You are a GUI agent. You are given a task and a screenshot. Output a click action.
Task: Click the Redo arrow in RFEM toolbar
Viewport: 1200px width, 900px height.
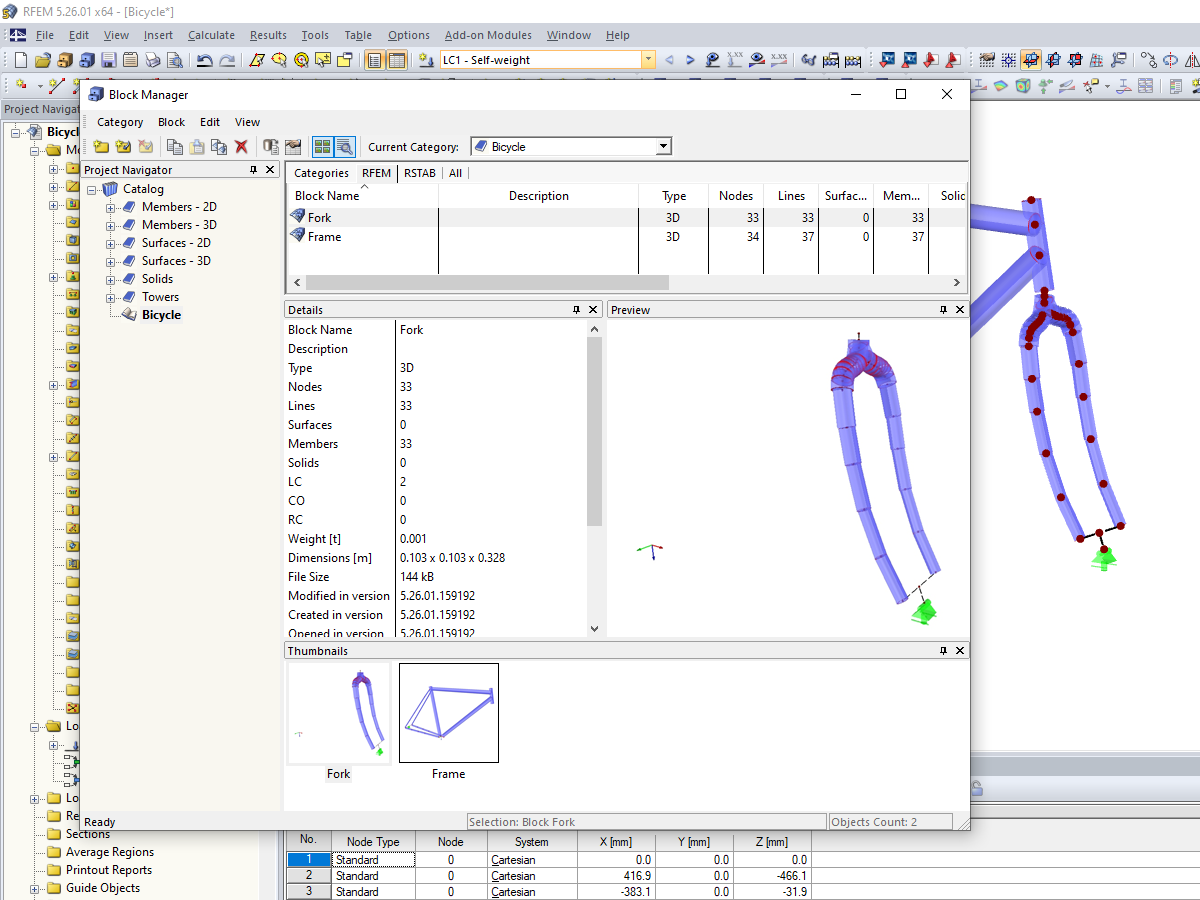point(228,60)
